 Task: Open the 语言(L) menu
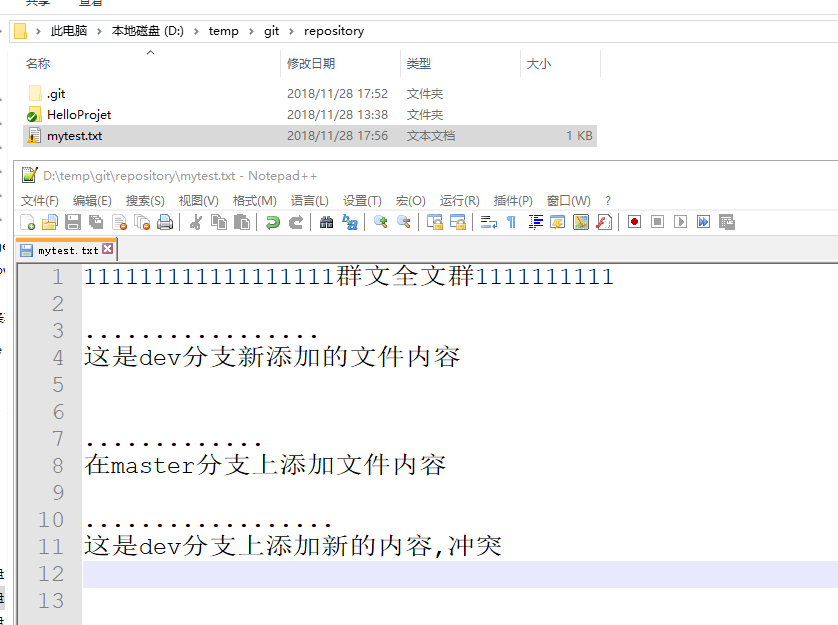[309, 201]
